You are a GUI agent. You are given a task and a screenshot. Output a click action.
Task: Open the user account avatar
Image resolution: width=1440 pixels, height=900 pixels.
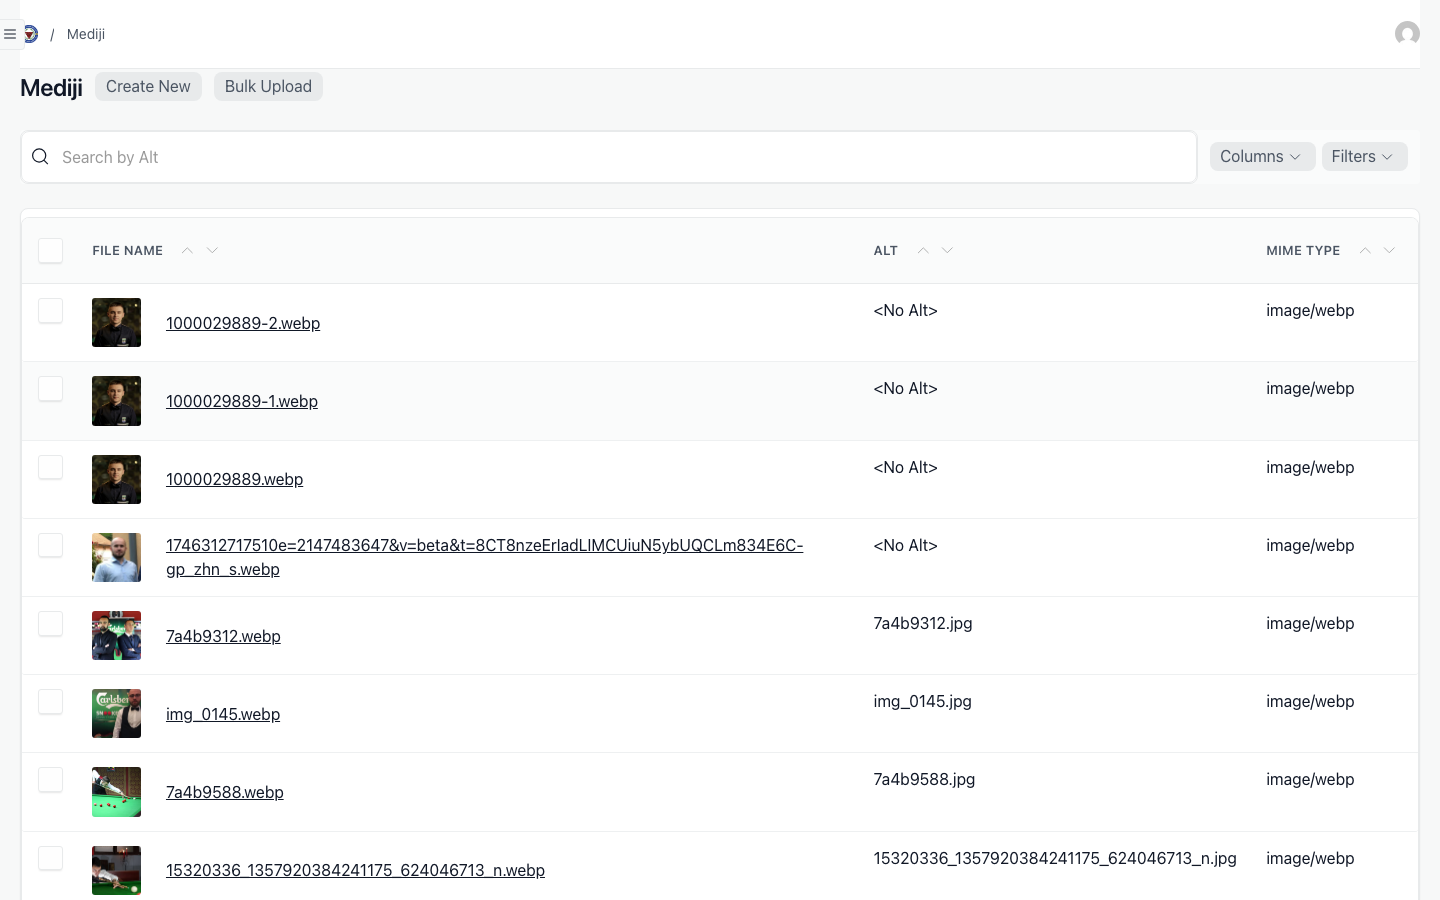tap(1407, 34)
